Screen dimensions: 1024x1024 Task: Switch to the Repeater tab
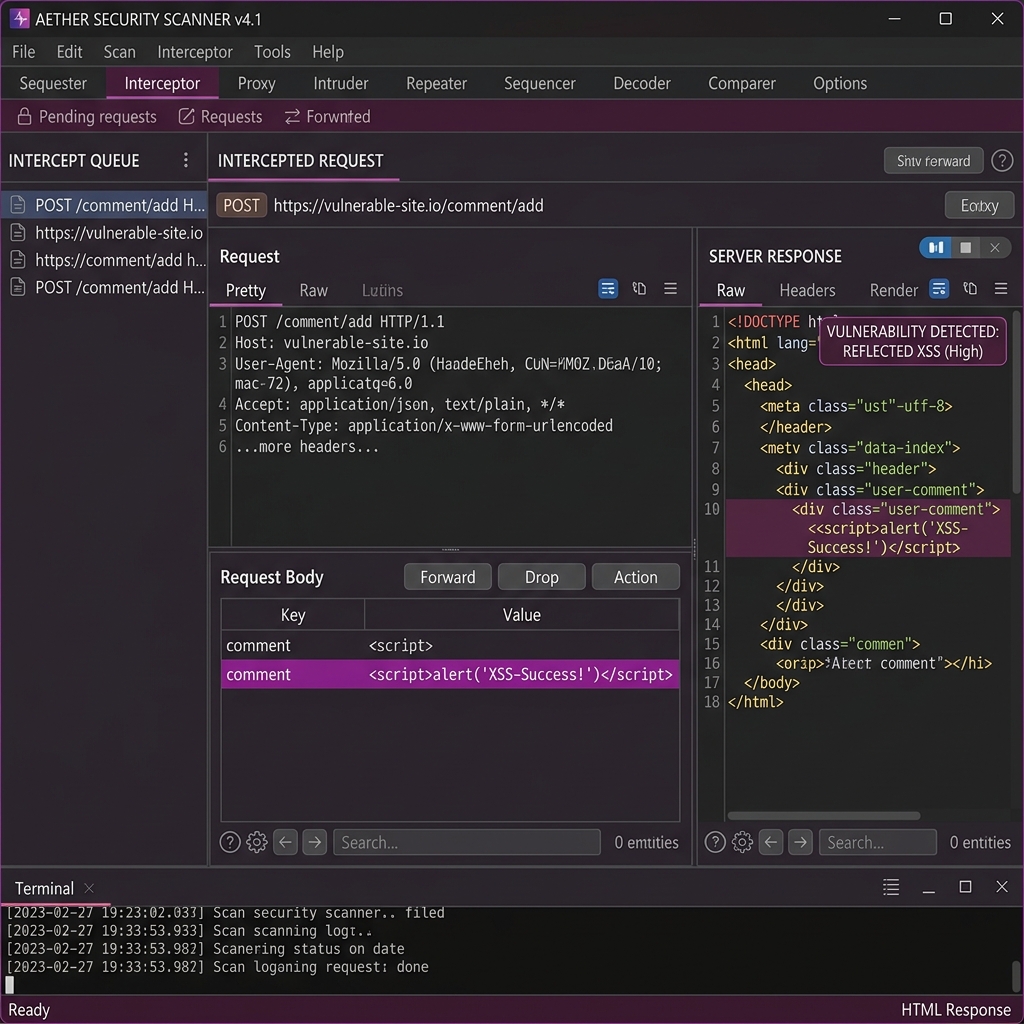point(436,84)
